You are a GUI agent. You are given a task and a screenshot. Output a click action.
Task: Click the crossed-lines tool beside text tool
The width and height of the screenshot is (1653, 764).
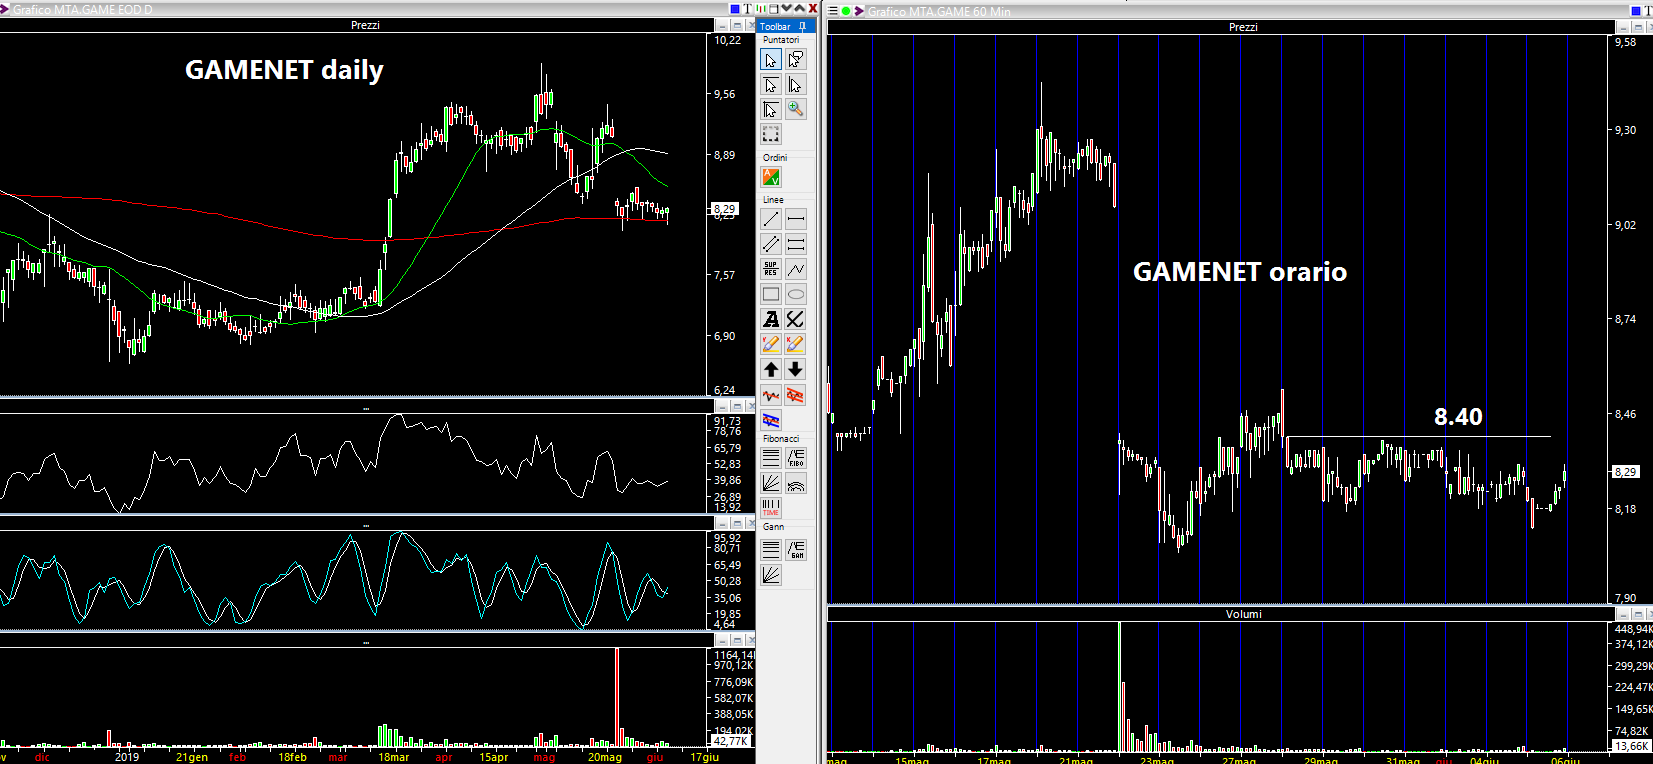pyautogui.click(x=795, y=319)
